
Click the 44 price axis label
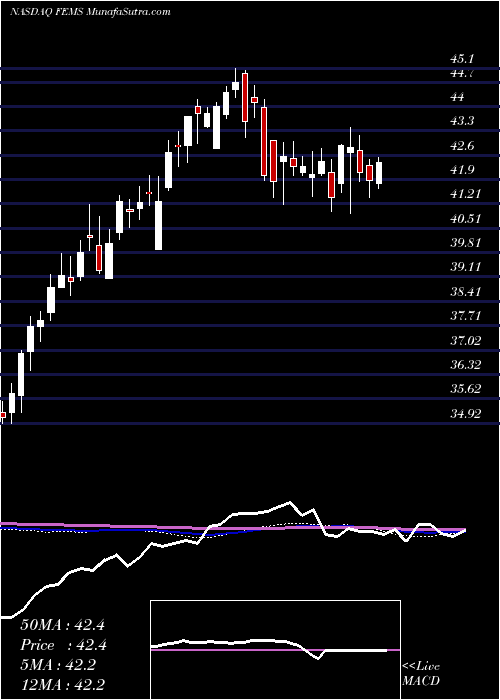[x=458, y=97]
